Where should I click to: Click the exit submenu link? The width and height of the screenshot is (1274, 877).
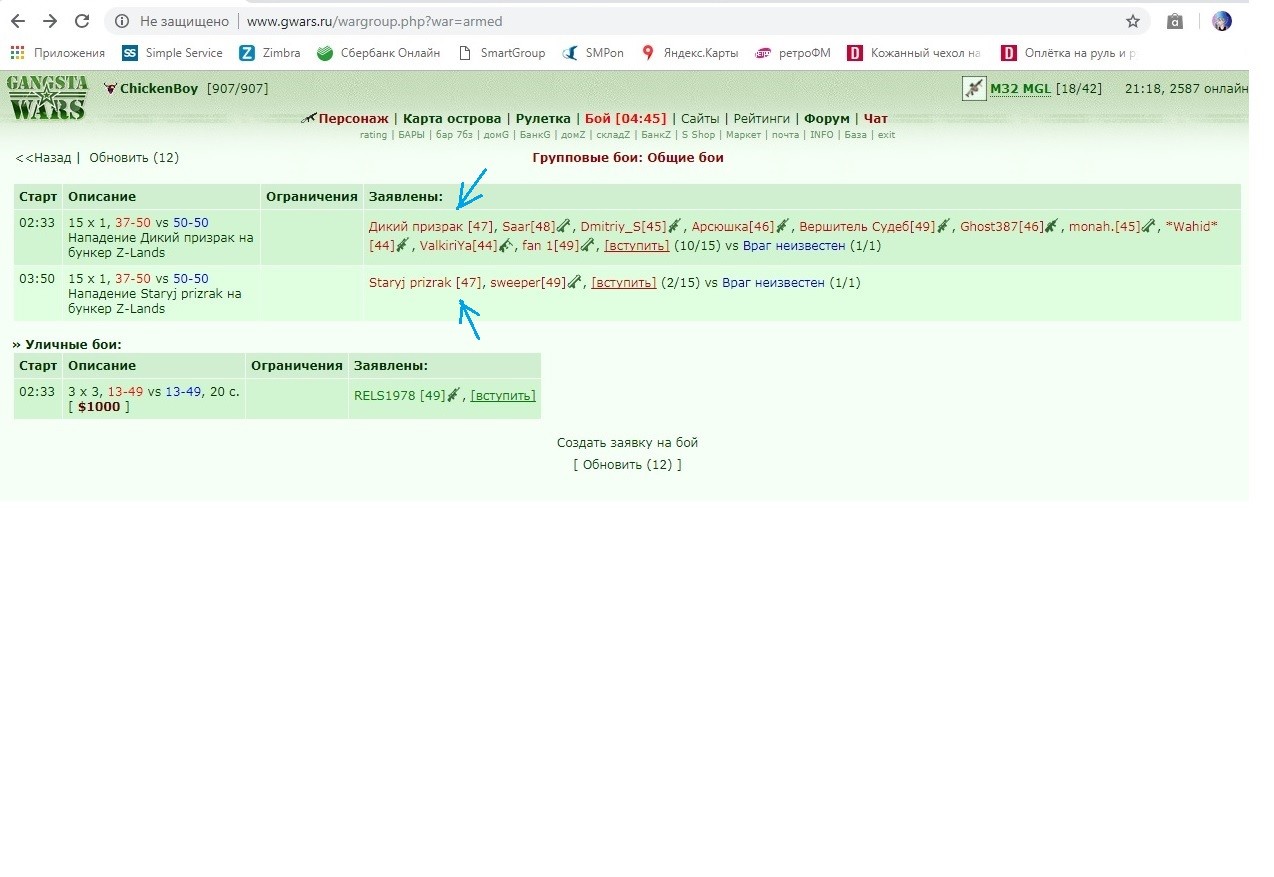tap(886, 135)
